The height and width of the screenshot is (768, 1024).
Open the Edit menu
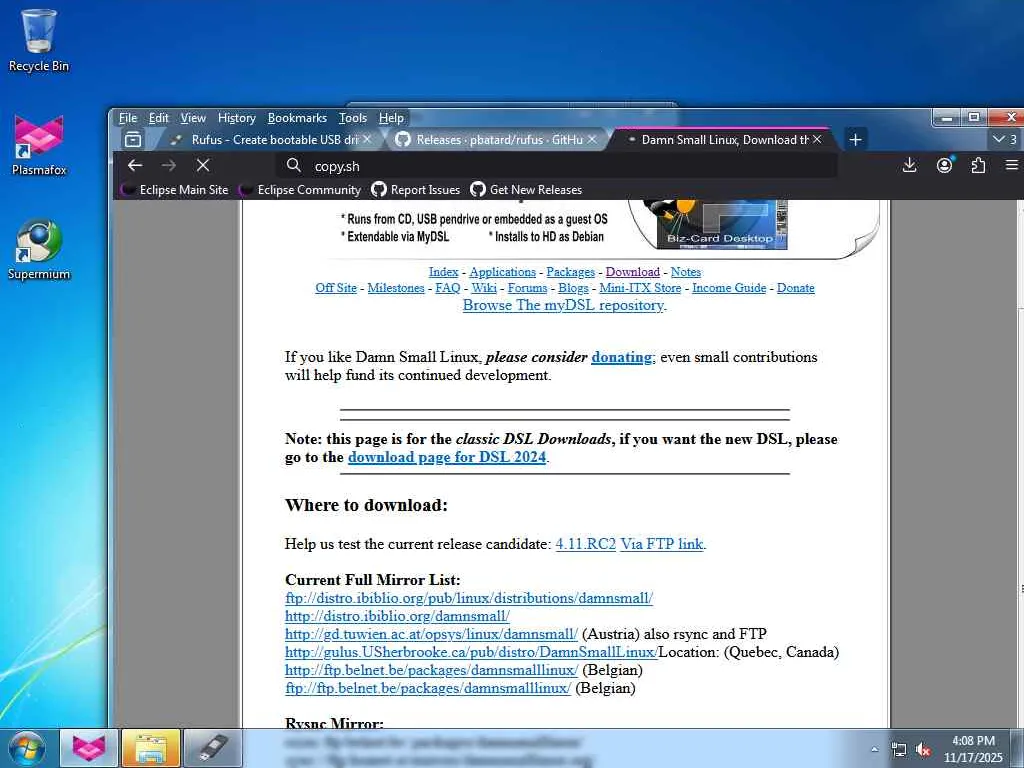tap(159, 118)
